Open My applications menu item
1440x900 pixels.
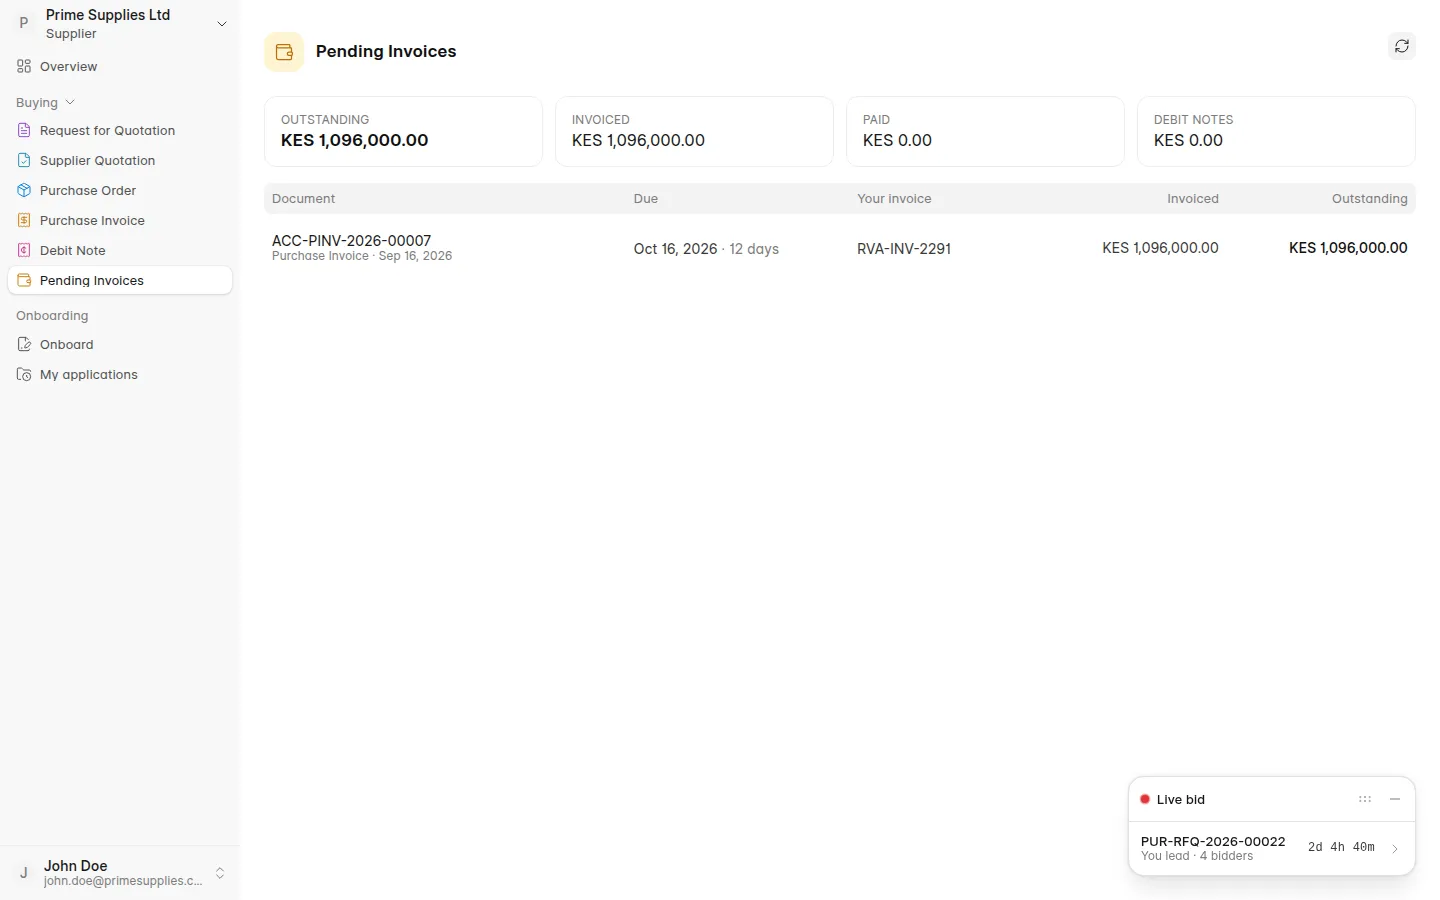point(120,374)
